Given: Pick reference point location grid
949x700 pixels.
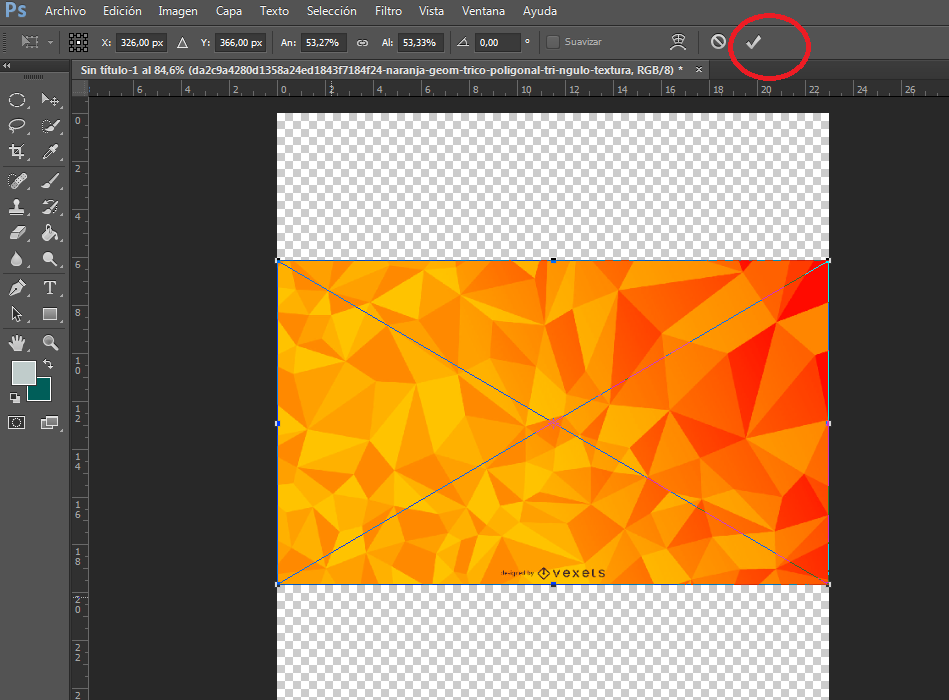Looking at the screenshot, I should tap(79, 42).
